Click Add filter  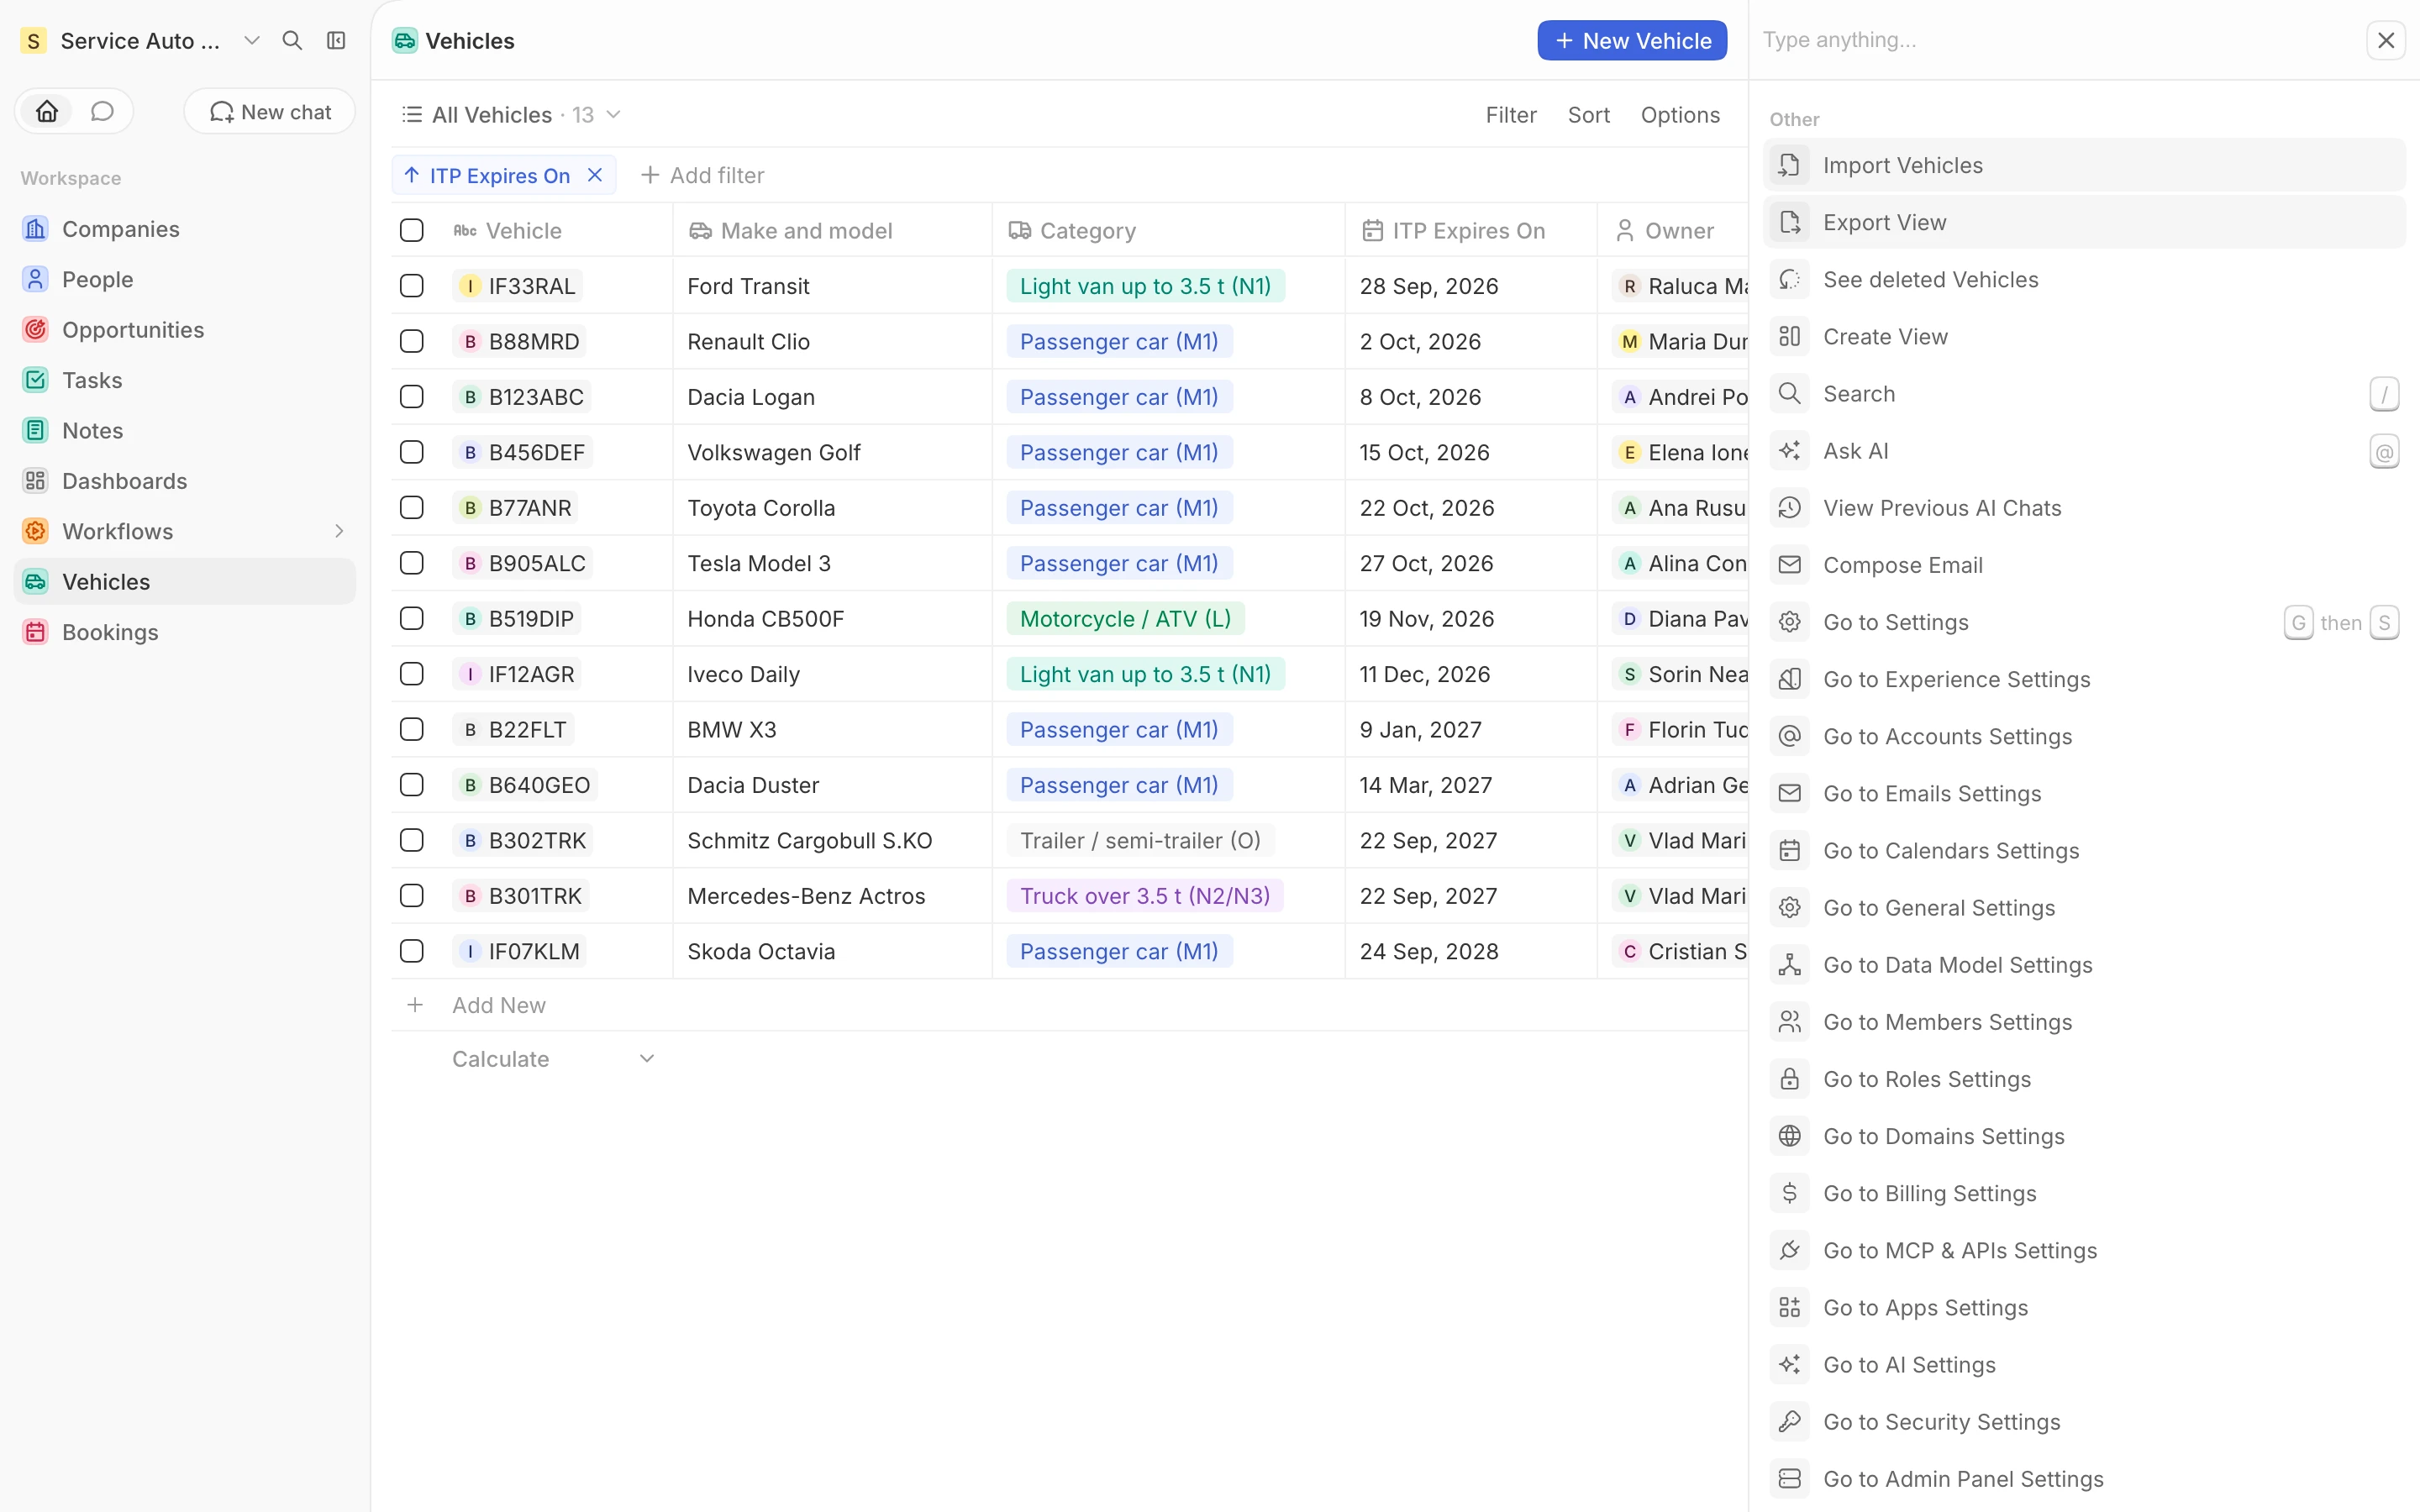pos(702,175)
